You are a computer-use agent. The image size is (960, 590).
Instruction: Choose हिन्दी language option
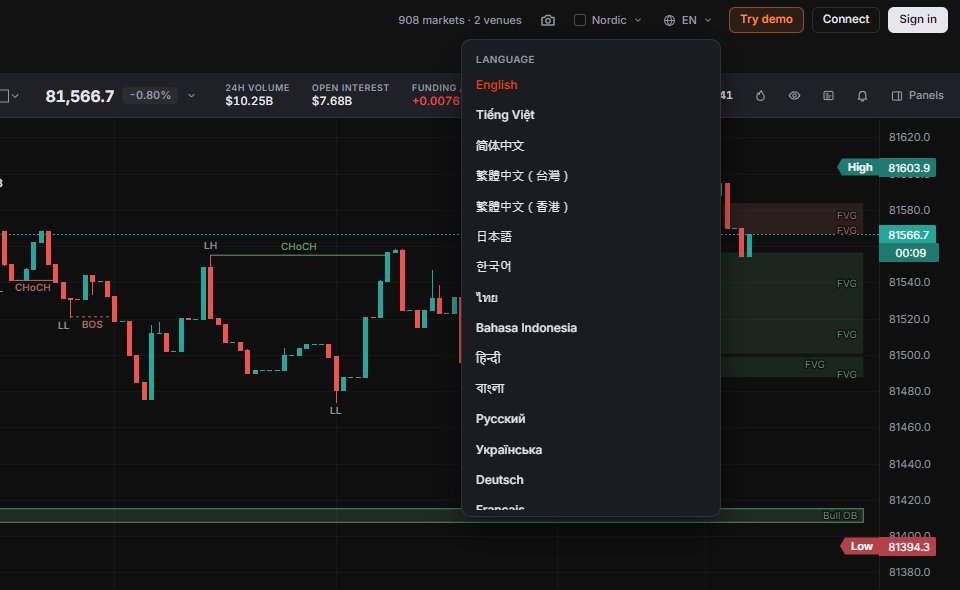click(x=488, y=358)
